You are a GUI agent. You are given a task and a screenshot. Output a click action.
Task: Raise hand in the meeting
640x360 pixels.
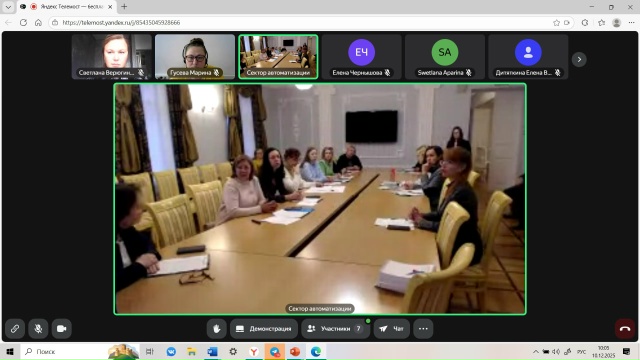[x=217, y=329]
